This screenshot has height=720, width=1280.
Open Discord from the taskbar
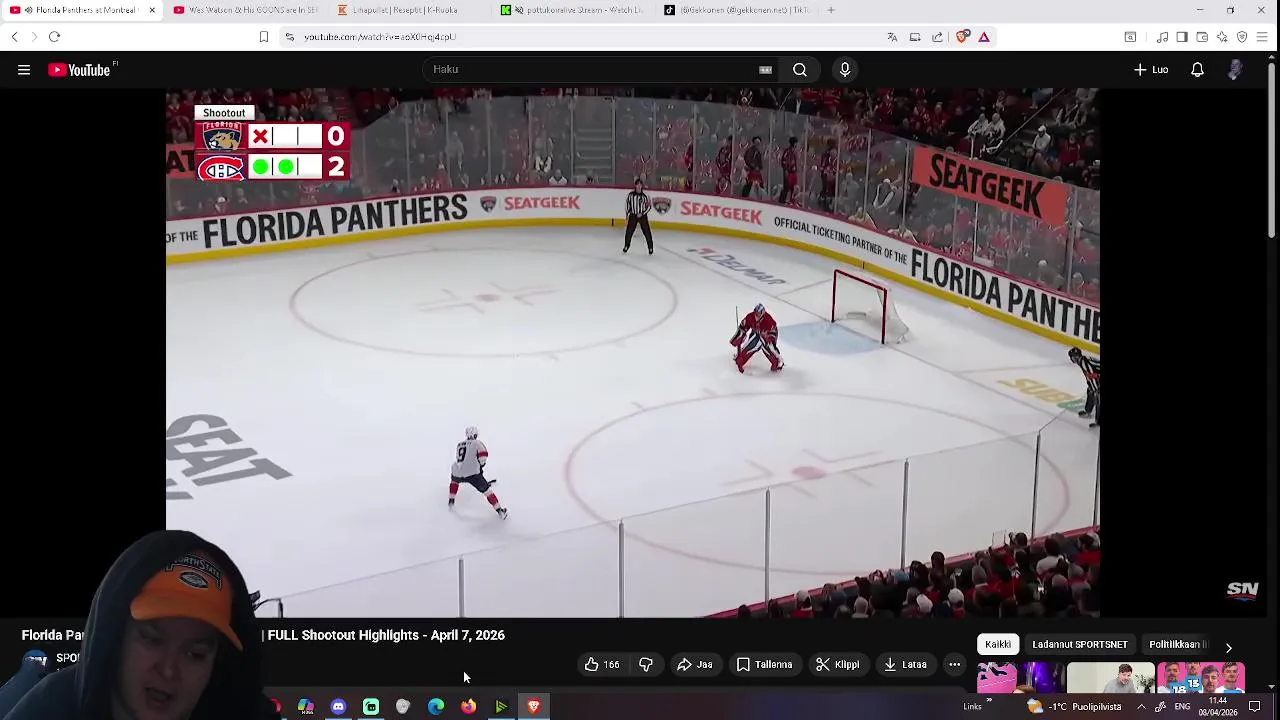click(338, 707)
